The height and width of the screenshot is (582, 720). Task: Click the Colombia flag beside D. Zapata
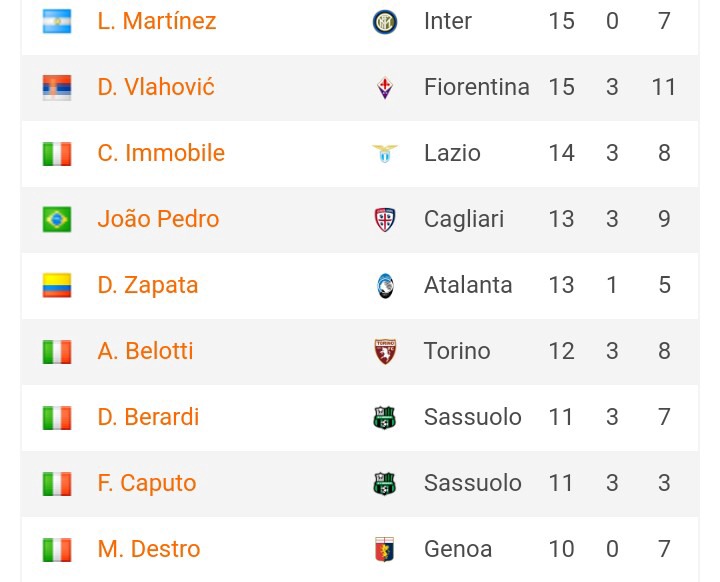pyautogui.click(x=57, y=285)
